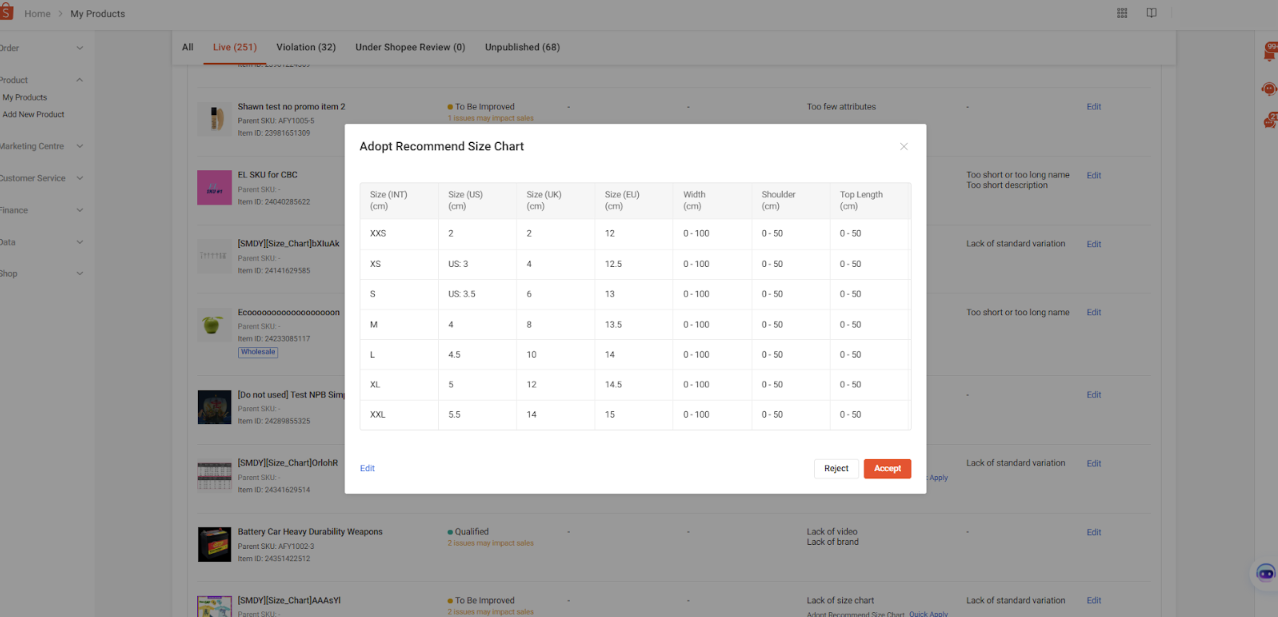This screenshot has height=617, width=1278.
Task: Switch to the Violation (32) tab
Action: (305, 47)
